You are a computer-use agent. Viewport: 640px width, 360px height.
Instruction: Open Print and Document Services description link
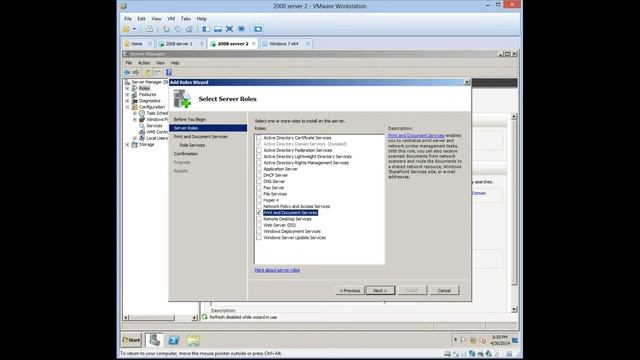click(x=416, y=136)
